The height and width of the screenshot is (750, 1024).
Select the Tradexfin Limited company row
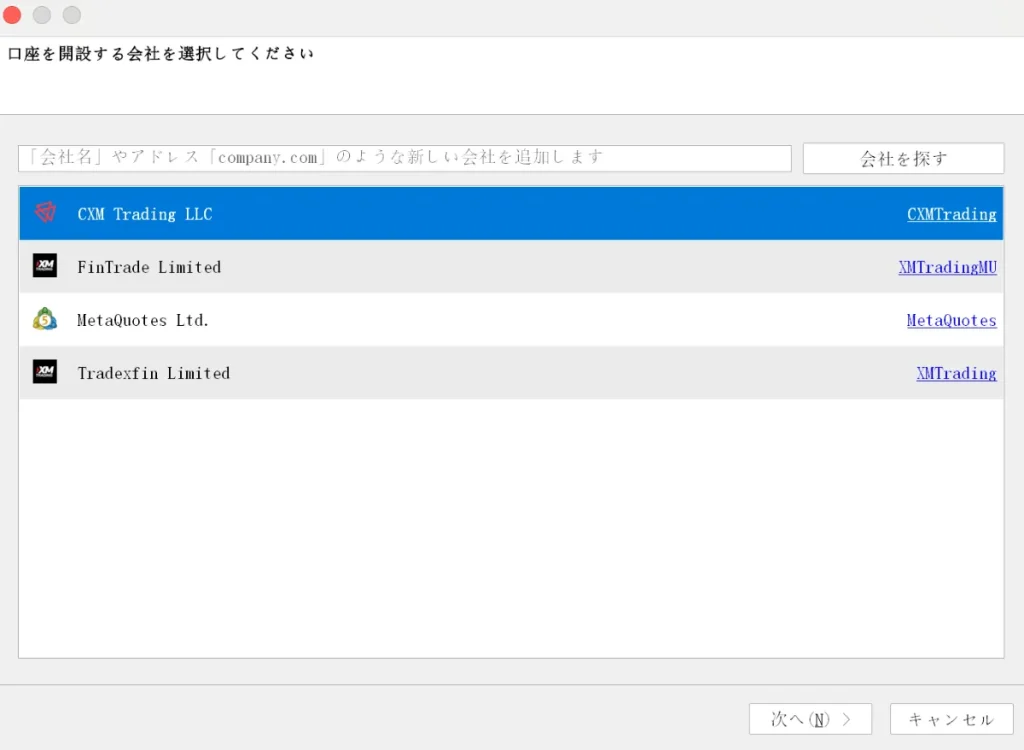(500, 373)
